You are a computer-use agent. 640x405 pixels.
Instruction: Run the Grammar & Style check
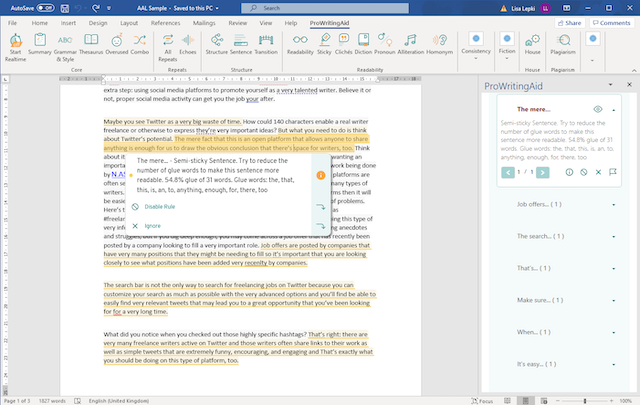click(x=65, y=48)
